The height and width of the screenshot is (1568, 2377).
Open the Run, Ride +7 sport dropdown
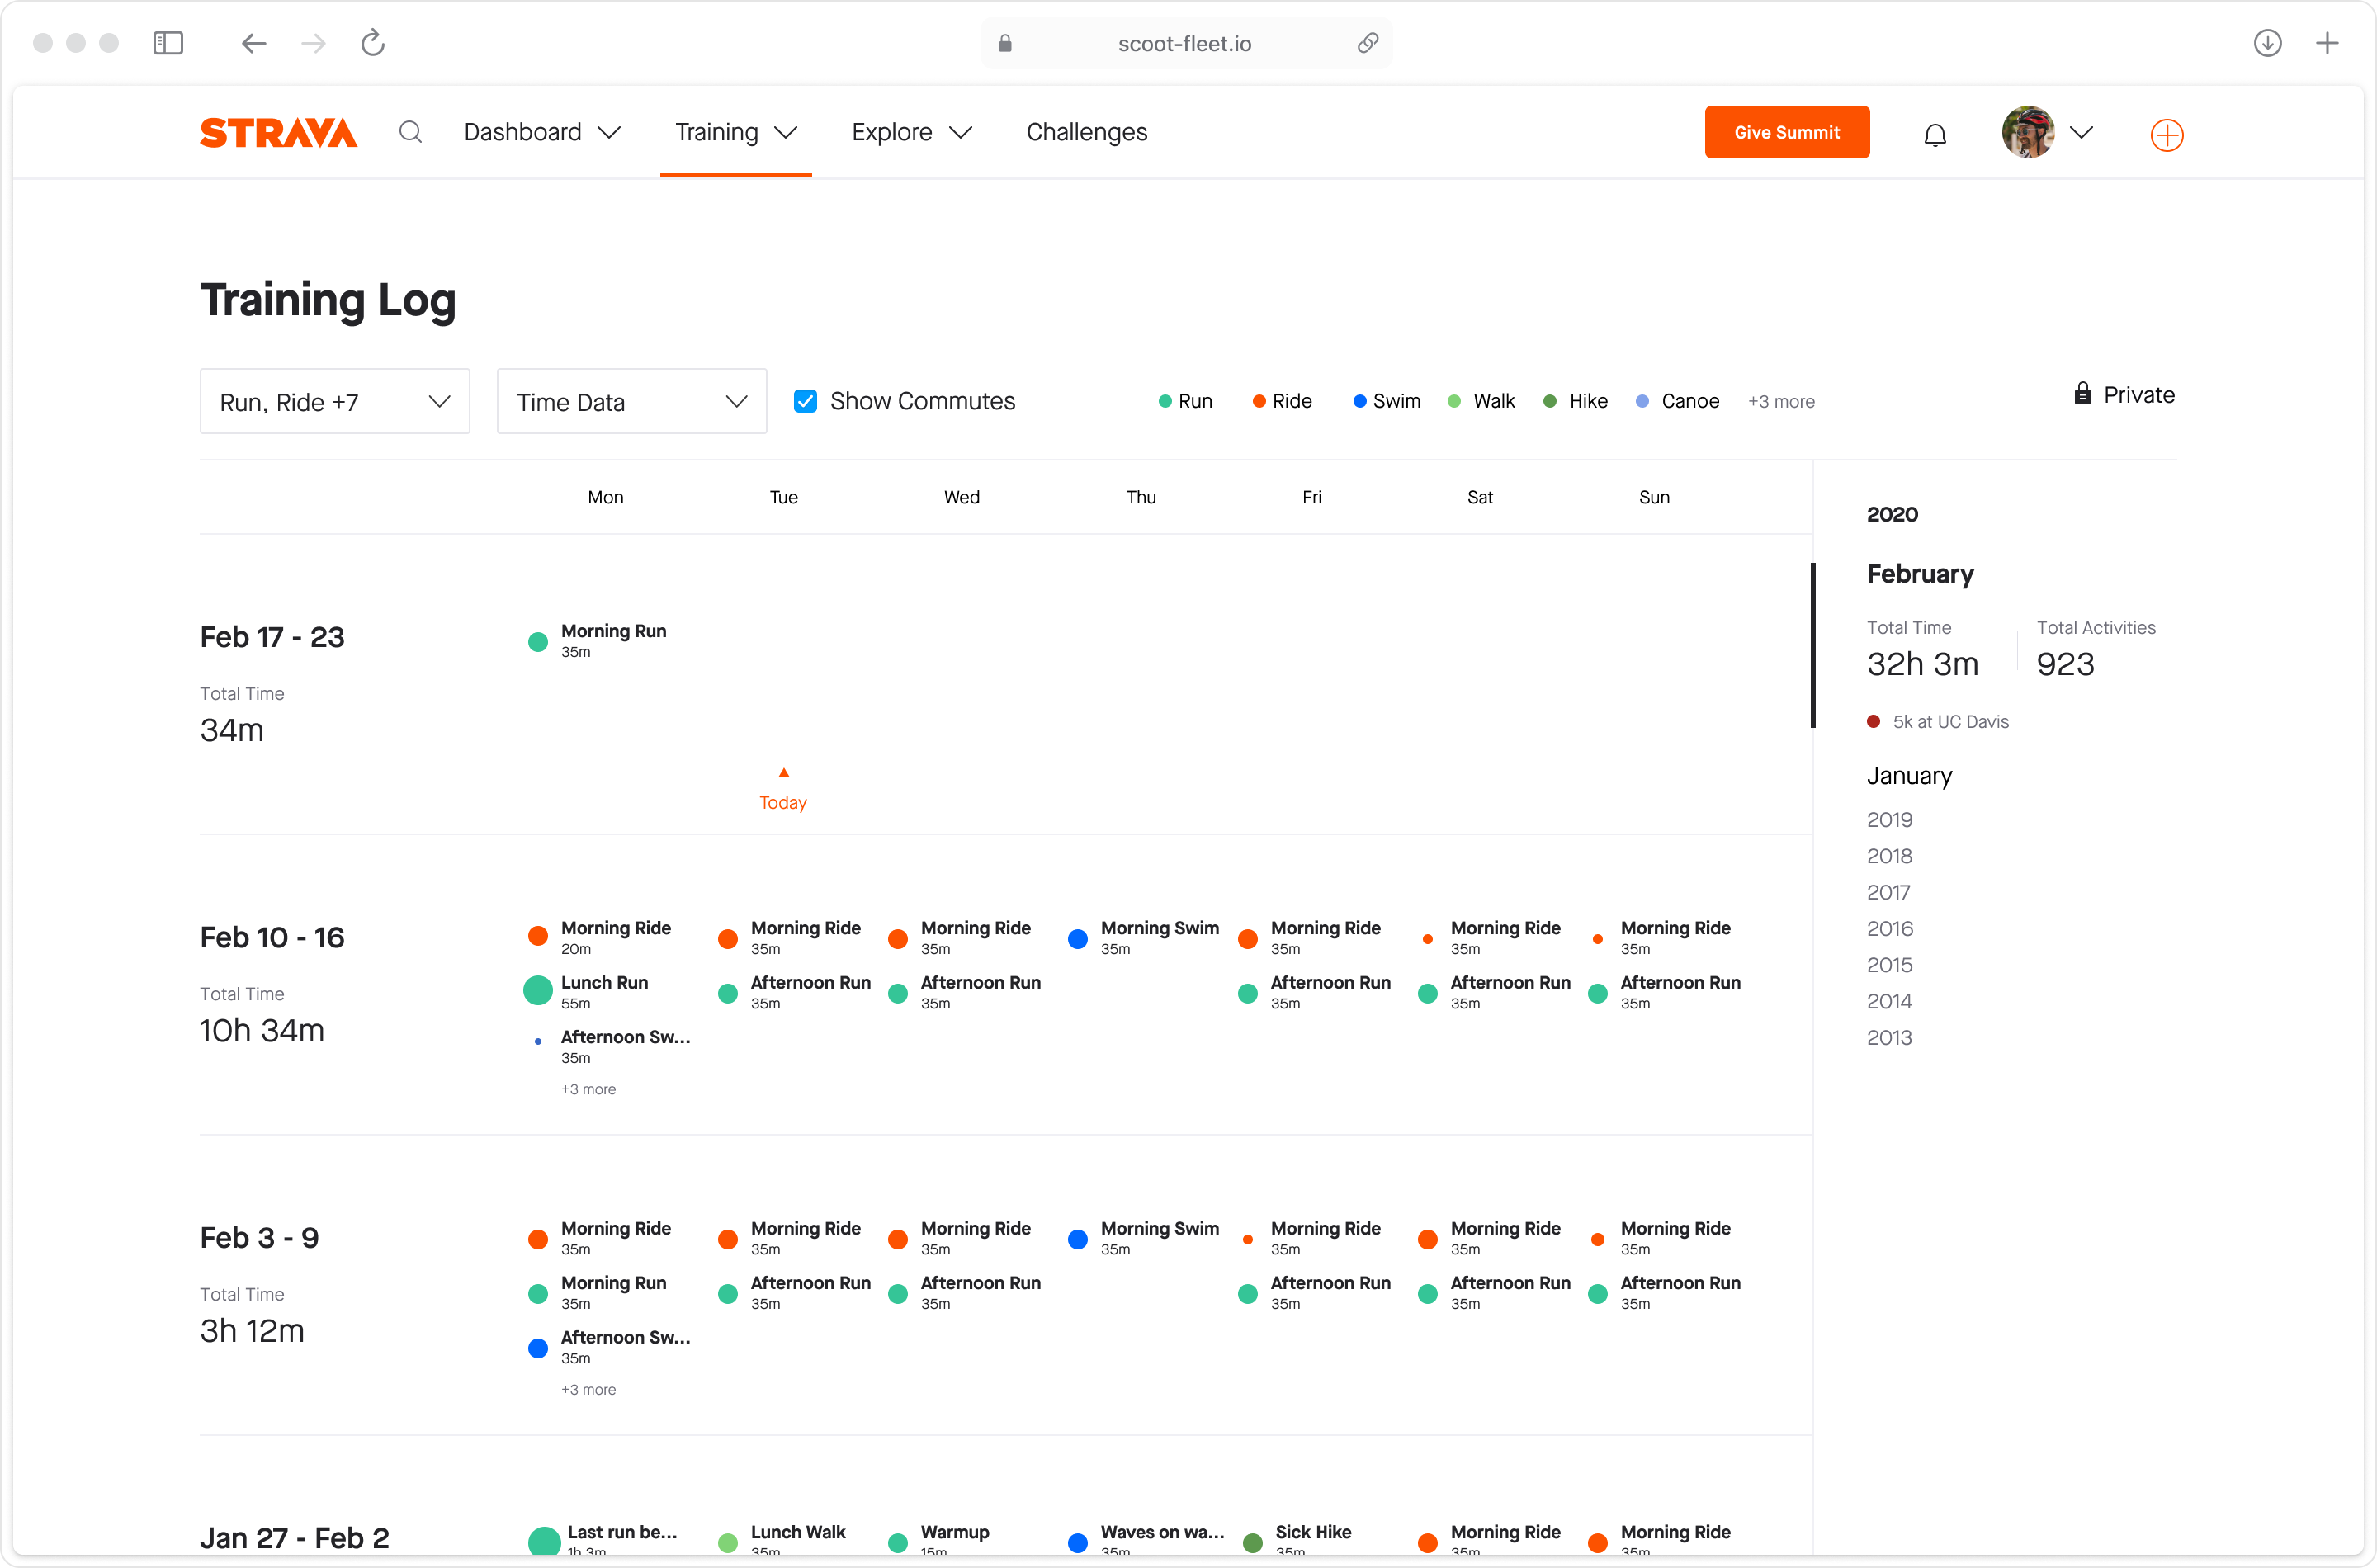coord(335,401)
